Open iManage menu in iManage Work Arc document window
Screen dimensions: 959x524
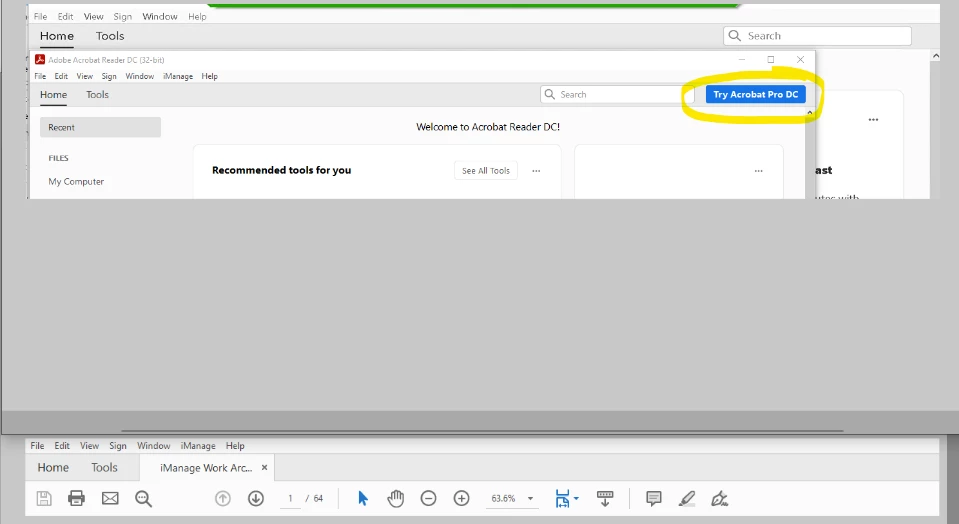pyautogui.click(x=198, y=446)
